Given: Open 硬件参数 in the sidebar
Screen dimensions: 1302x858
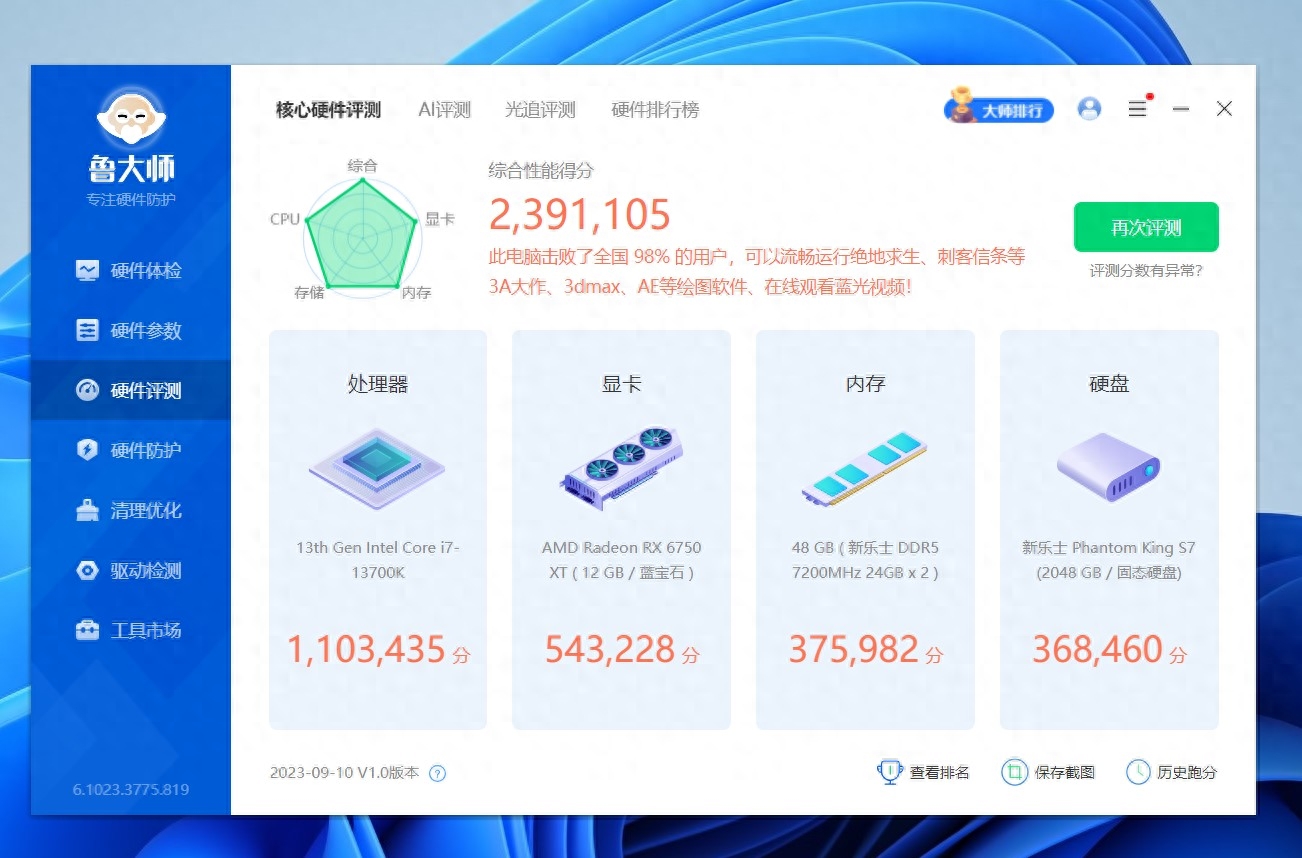Looking at the screenshot, I should pos(130,331).
